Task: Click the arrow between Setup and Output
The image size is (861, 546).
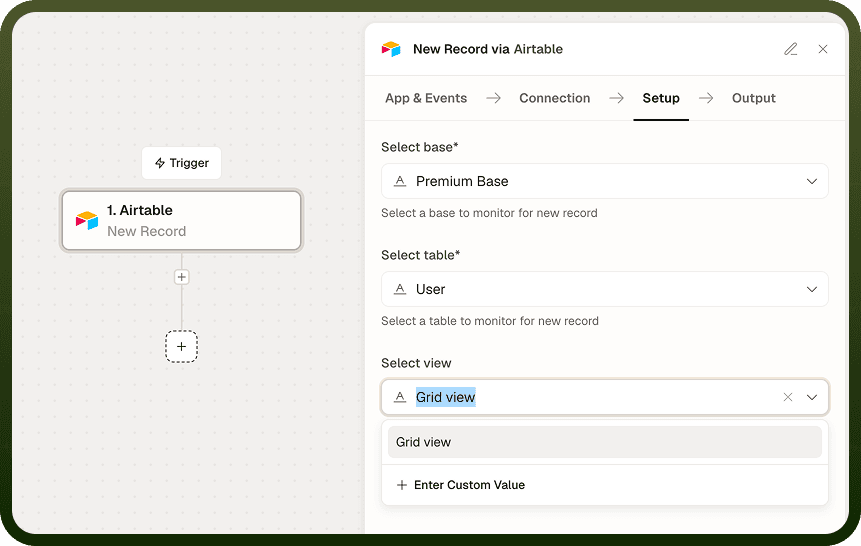Action: click(706, 98)
